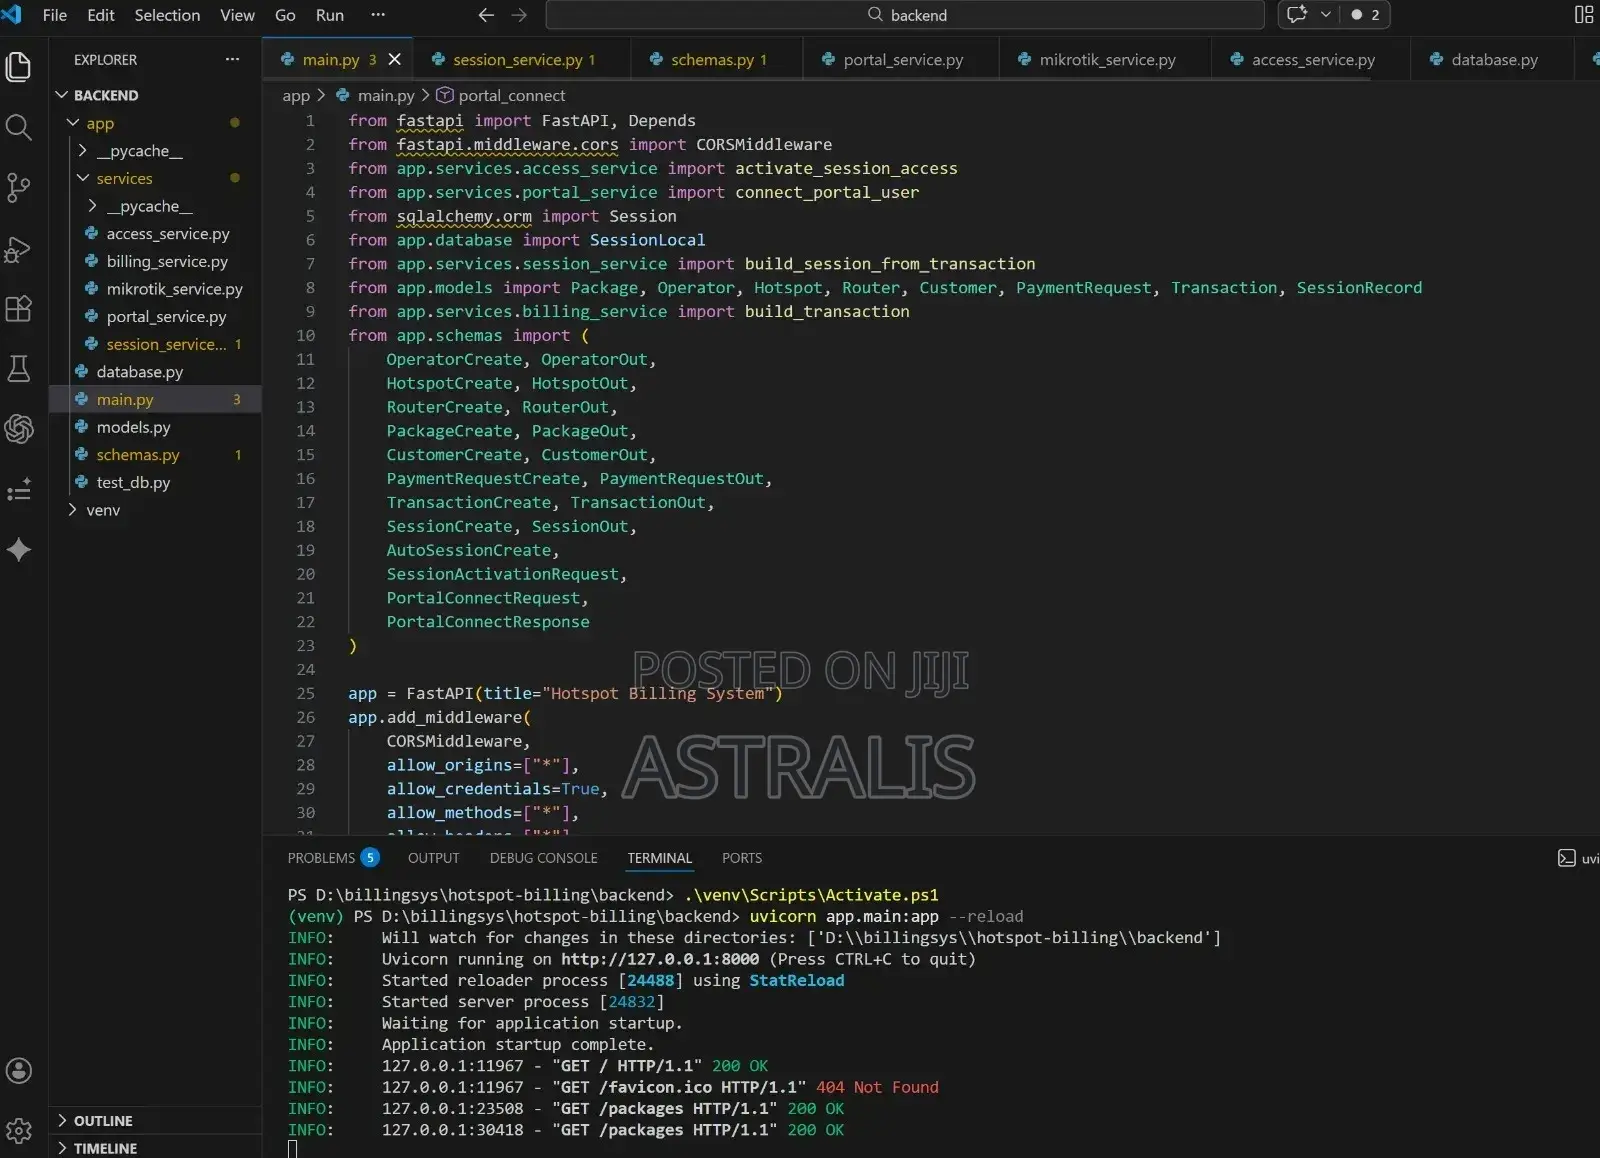Open the Run and Debug view
This screenshot has height=1158, width=1600.
pos(19,249)
